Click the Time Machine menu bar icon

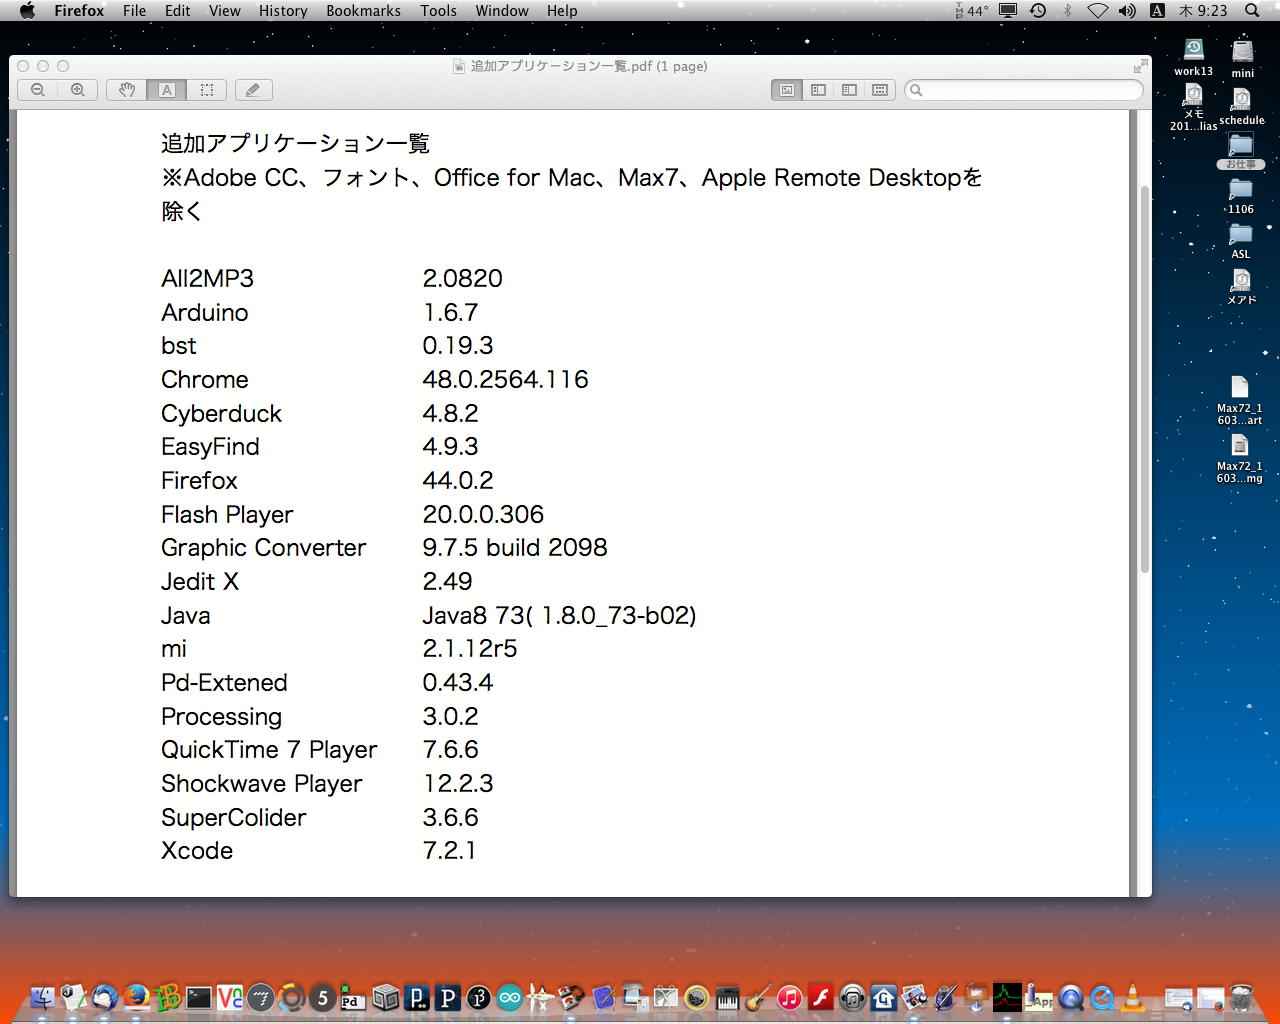point(1038,11)
